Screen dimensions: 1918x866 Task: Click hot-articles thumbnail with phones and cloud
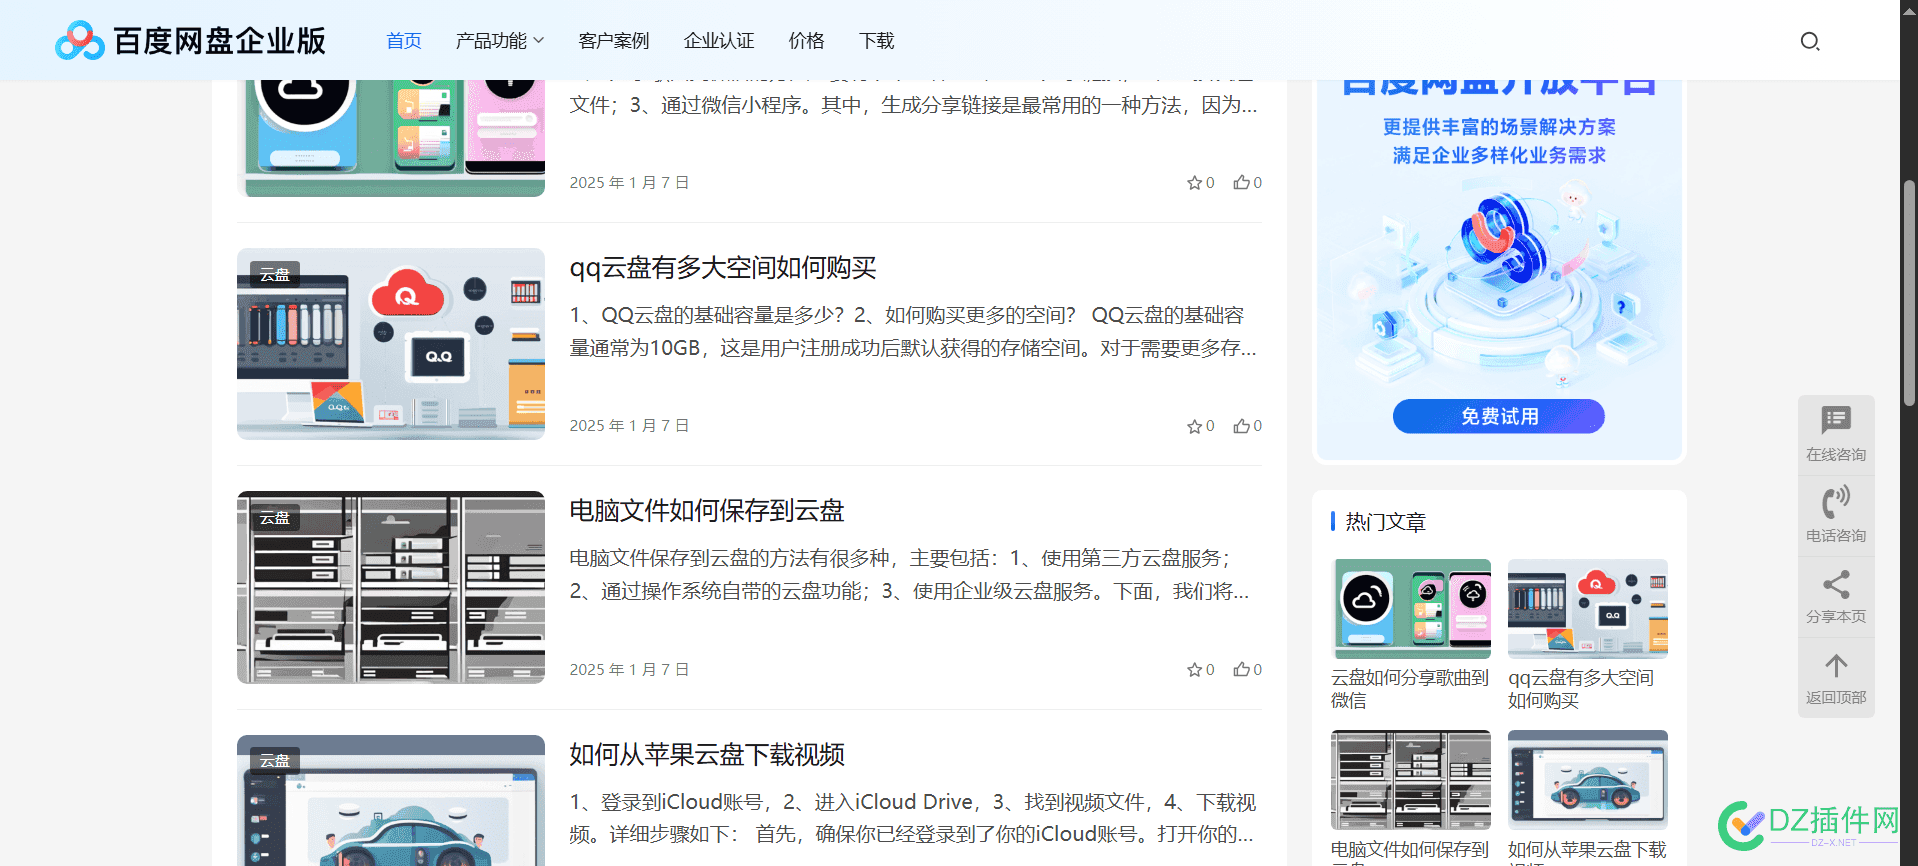[1411, 609]
